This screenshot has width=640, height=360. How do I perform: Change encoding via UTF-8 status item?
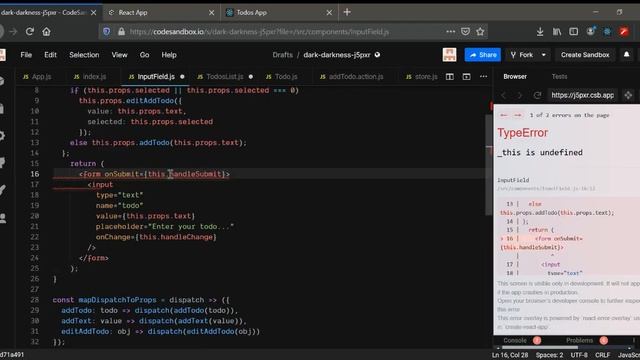click(579, 355)
